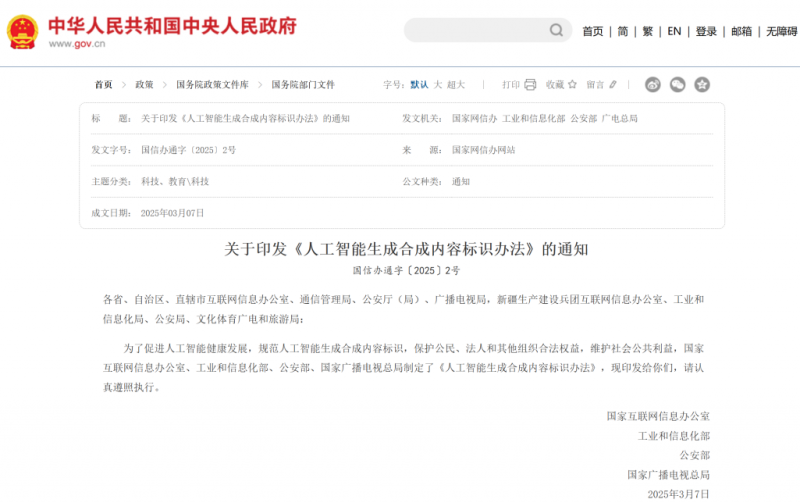Select 默认 font size
800x503 pixels.
[x=419, y=85]
